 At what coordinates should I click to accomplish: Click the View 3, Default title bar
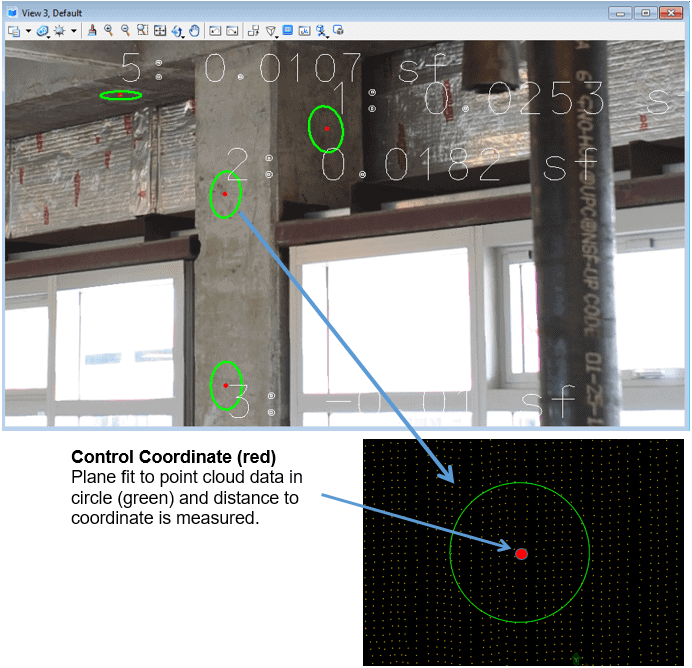point(300,12)
